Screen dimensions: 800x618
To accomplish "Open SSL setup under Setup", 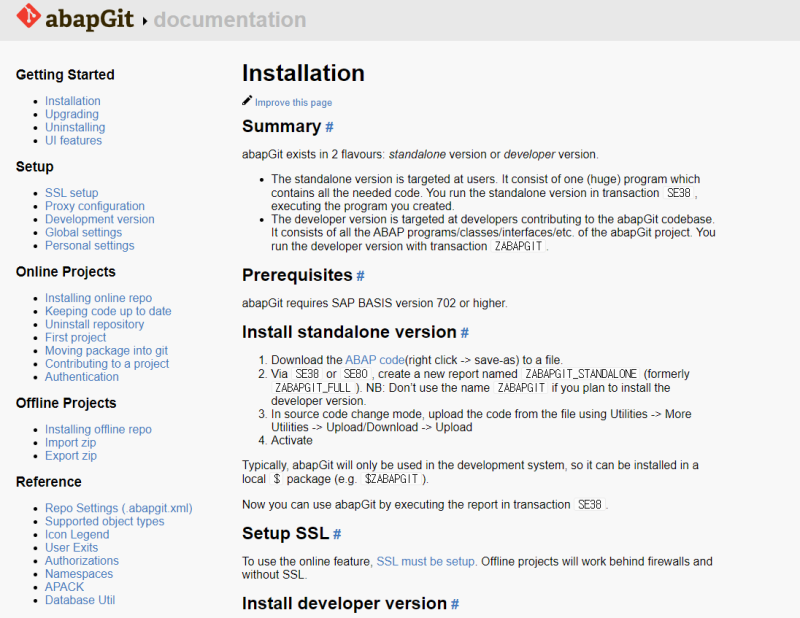I will (x=71, y=192).
